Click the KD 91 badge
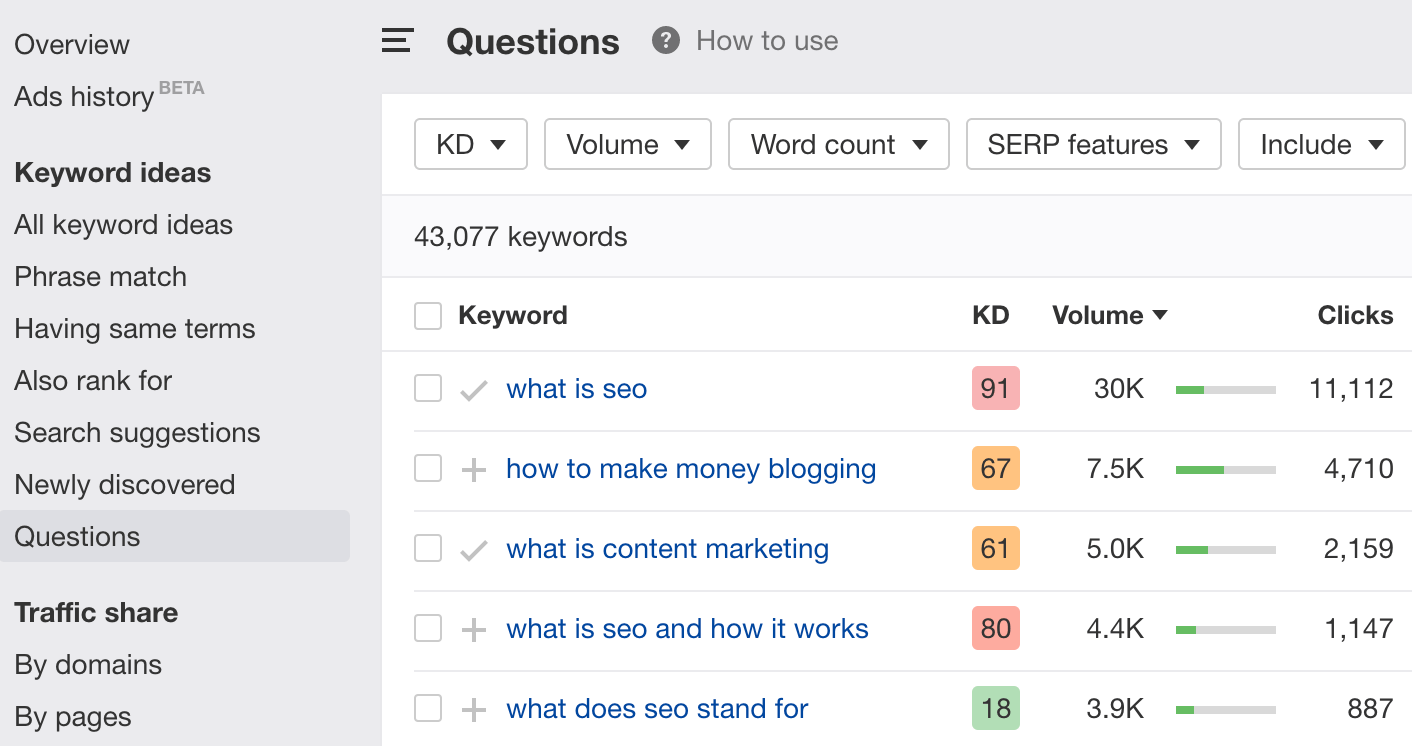1412x746 pixels. tap(995, 389)
